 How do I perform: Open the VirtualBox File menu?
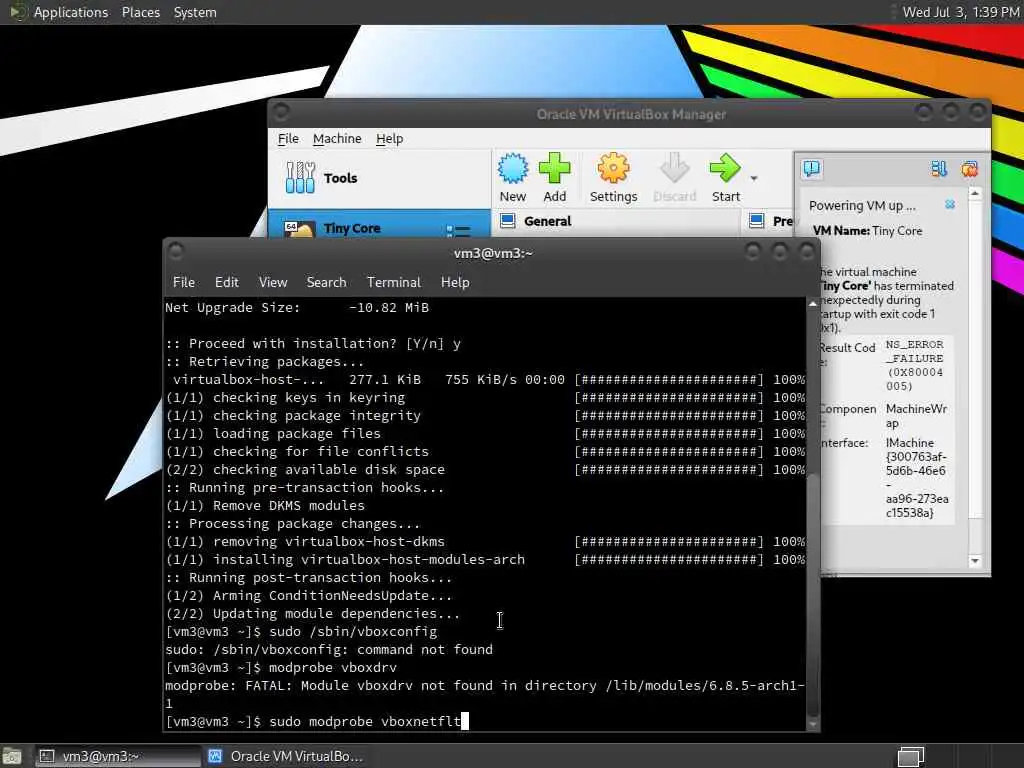288,138
